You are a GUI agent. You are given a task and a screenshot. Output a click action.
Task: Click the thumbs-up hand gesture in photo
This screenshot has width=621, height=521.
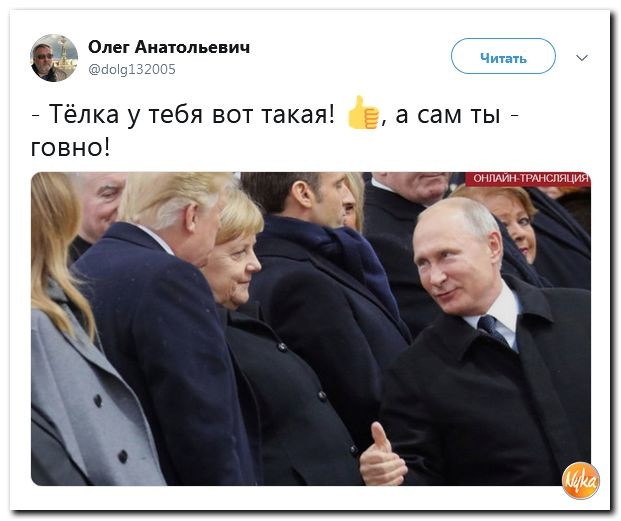tap(382, 455)
